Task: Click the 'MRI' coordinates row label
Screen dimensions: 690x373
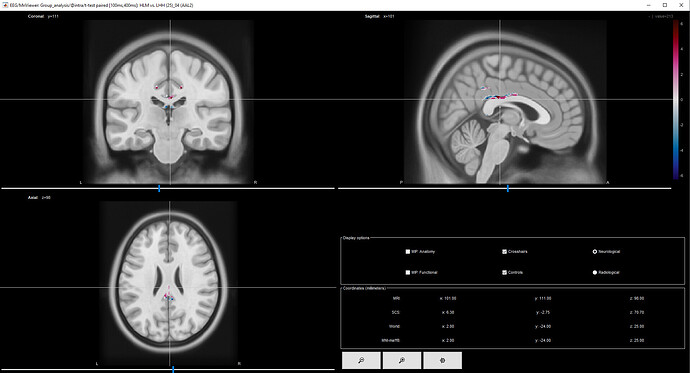Action: pyautogui.click(x=396, y=298)
